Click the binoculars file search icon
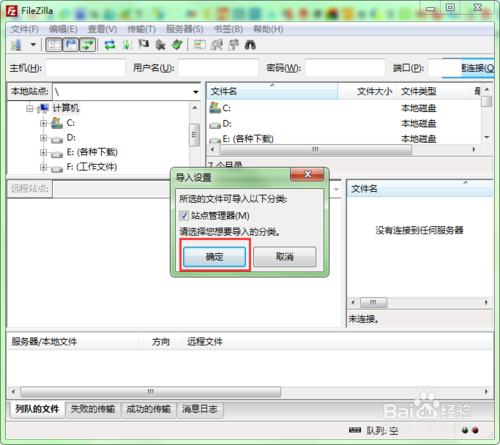Image resolution: width=500 pixels, height=445 pixels. pyautogui.click(x=250, y=45)
